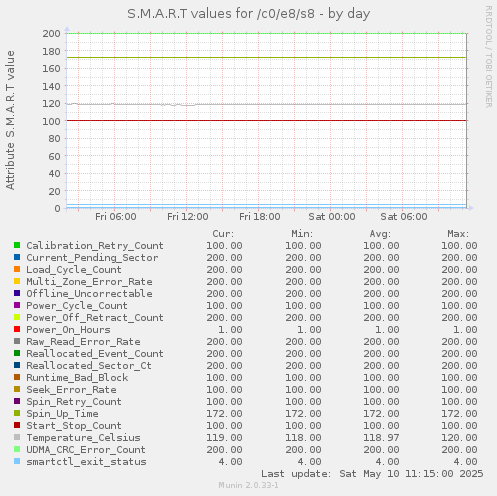Click the Power_Cycle_Count purple legend swatch

pos(17,305)
